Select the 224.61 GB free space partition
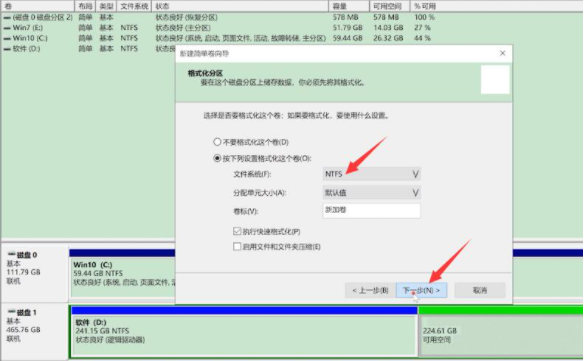The image size is (584, 361). pyautogui.click(x=501, y=335)
